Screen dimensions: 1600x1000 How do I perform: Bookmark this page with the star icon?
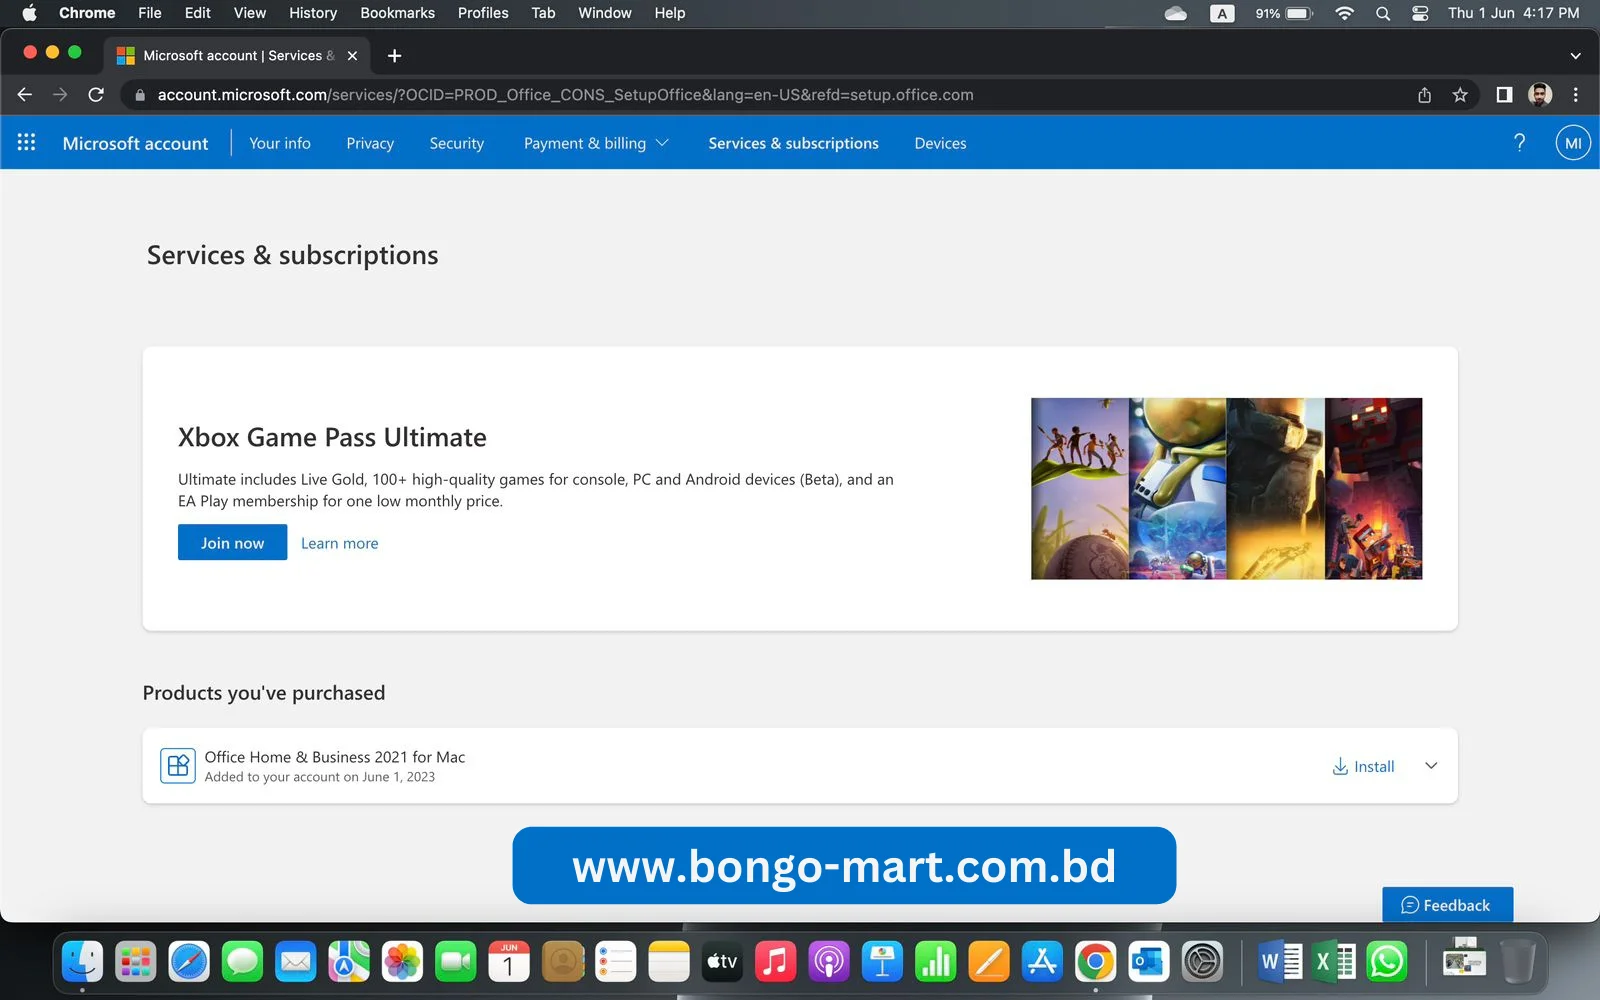tap(1460, 94)
